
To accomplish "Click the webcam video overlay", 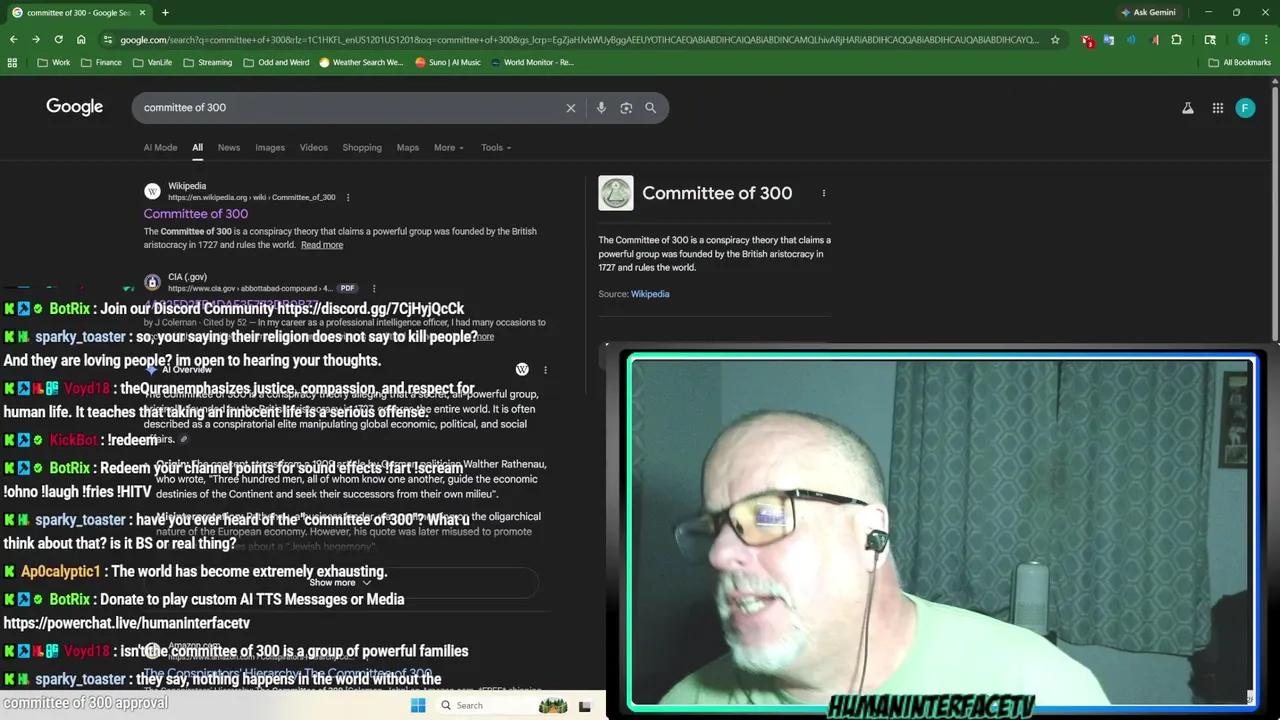I will [941, 531].
